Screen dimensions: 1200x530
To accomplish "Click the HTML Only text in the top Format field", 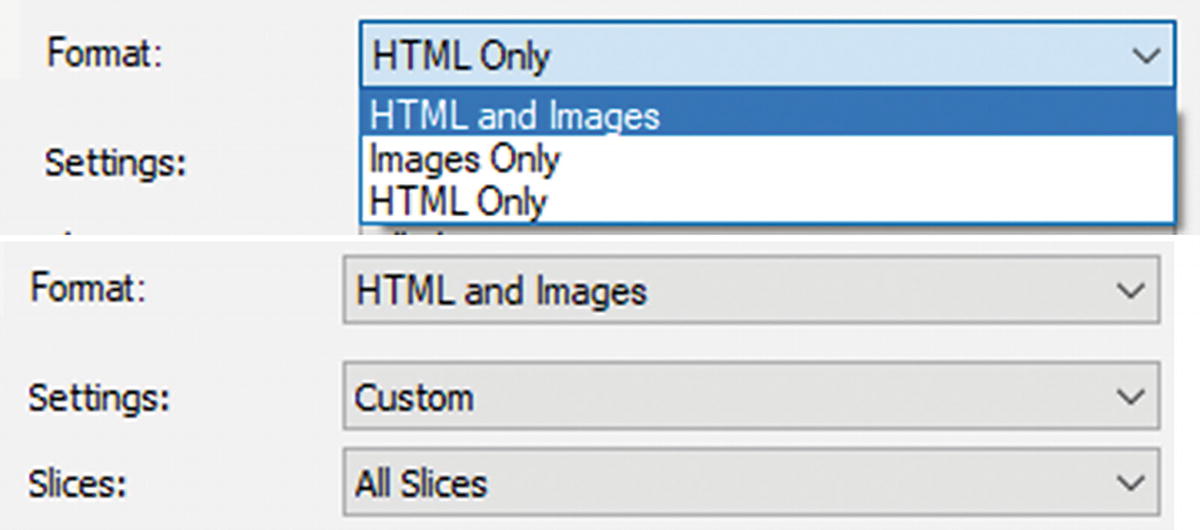I will point(461,56).
